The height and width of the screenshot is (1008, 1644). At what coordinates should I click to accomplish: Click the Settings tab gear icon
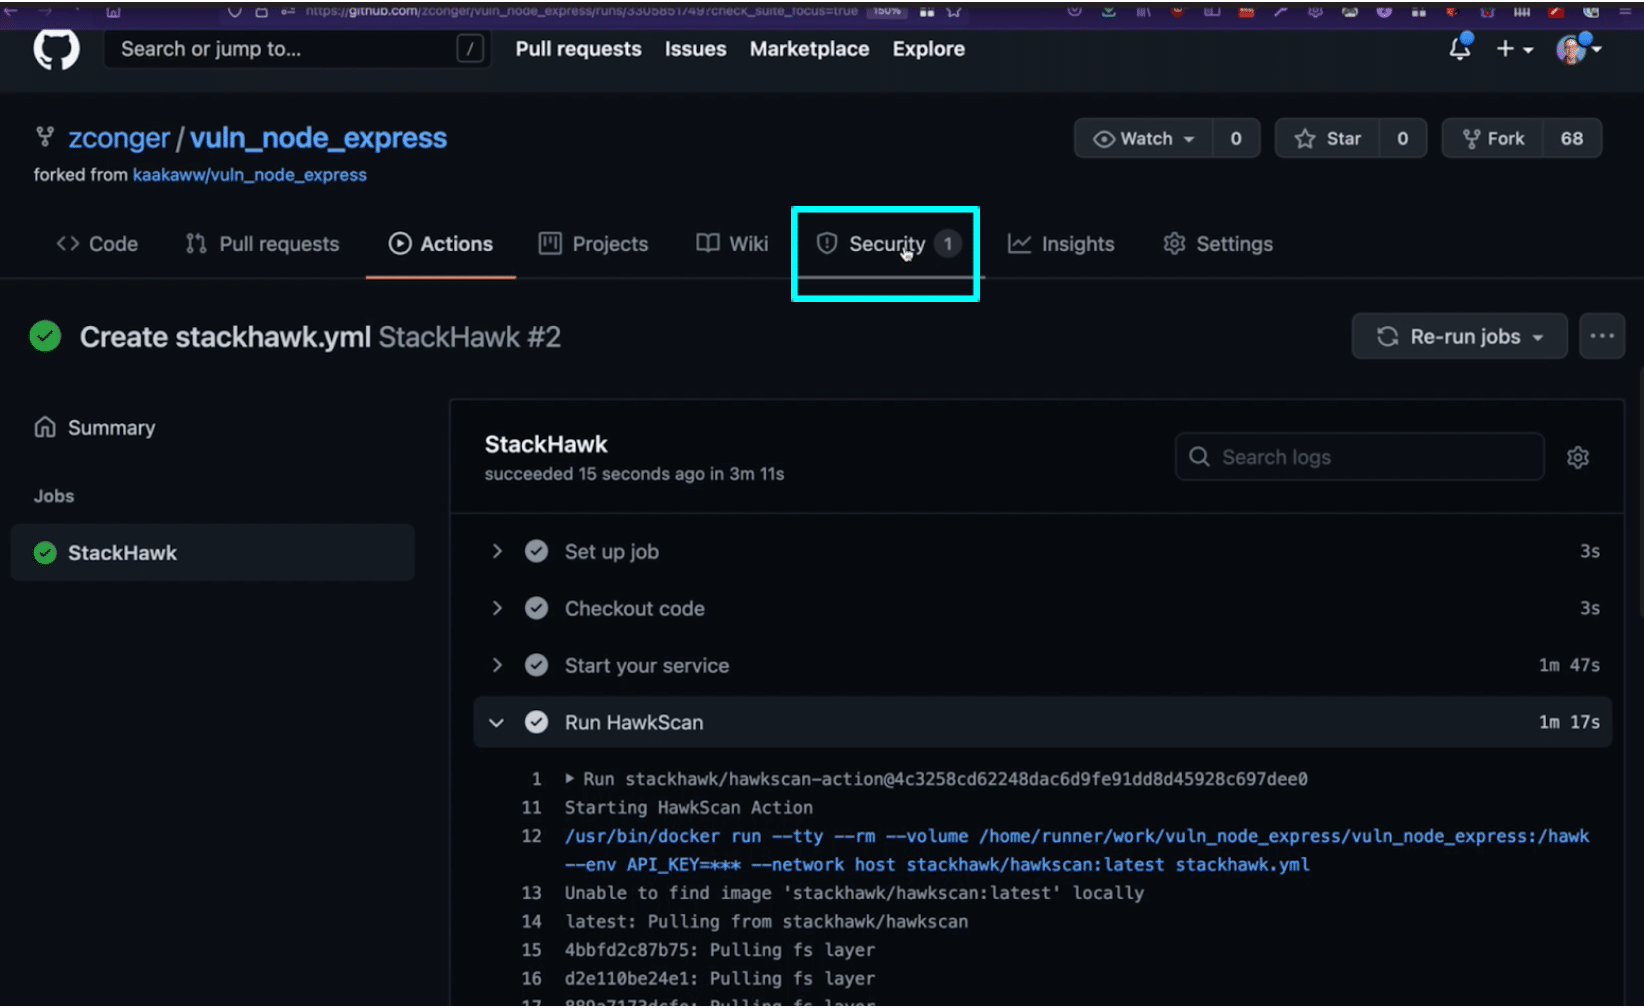click(x=1174, y=244)
